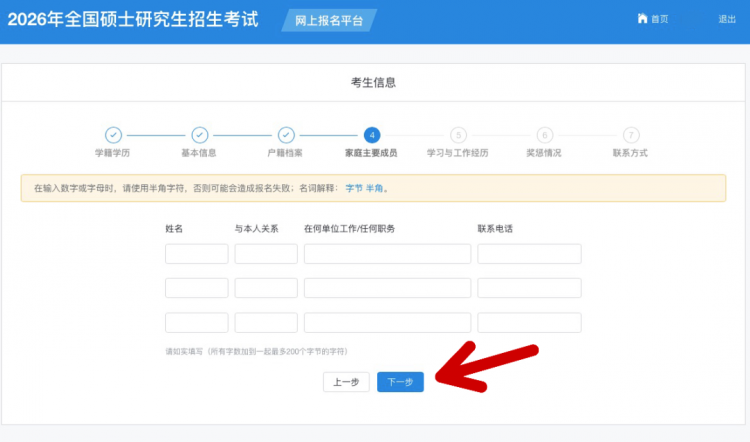Go to the 户籍档案 step checkmark circle

click(285, 135)
